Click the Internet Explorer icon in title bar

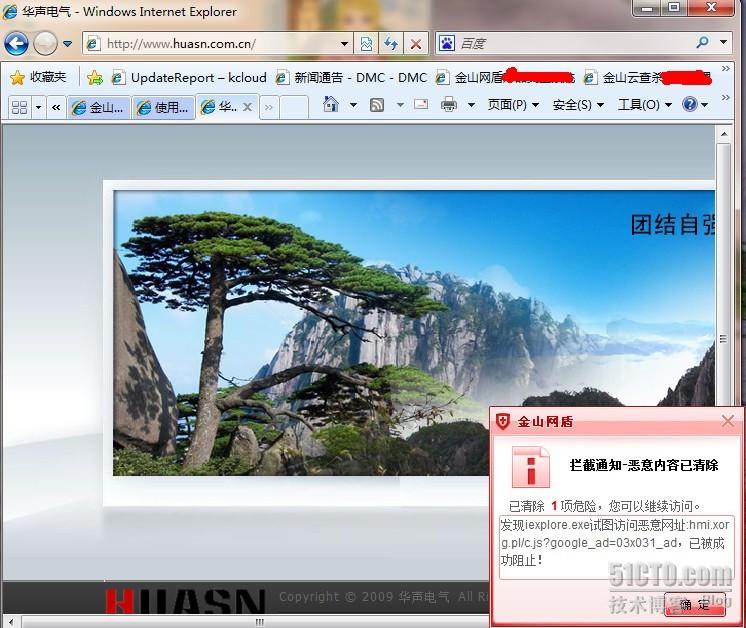10,11
